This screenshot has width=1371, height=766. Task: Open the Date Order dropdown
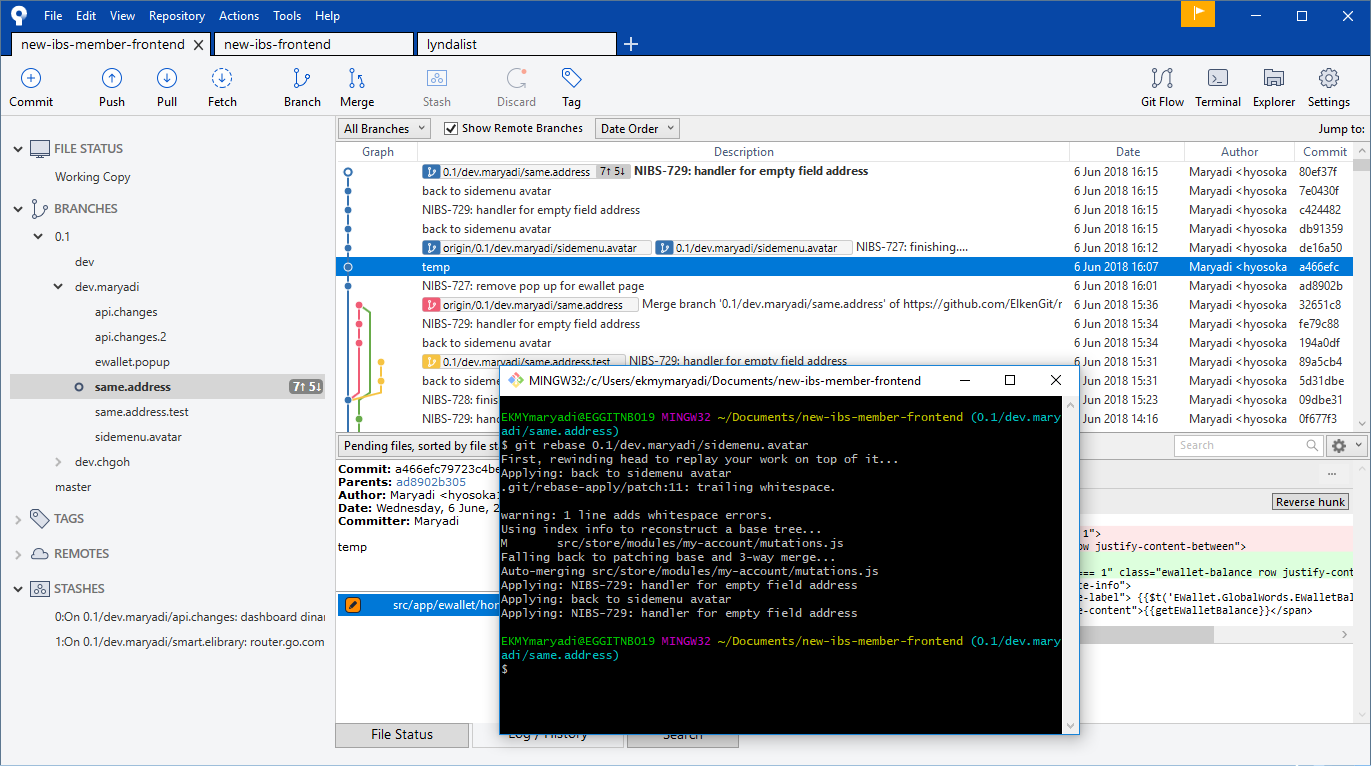click(x=637, y=128)
